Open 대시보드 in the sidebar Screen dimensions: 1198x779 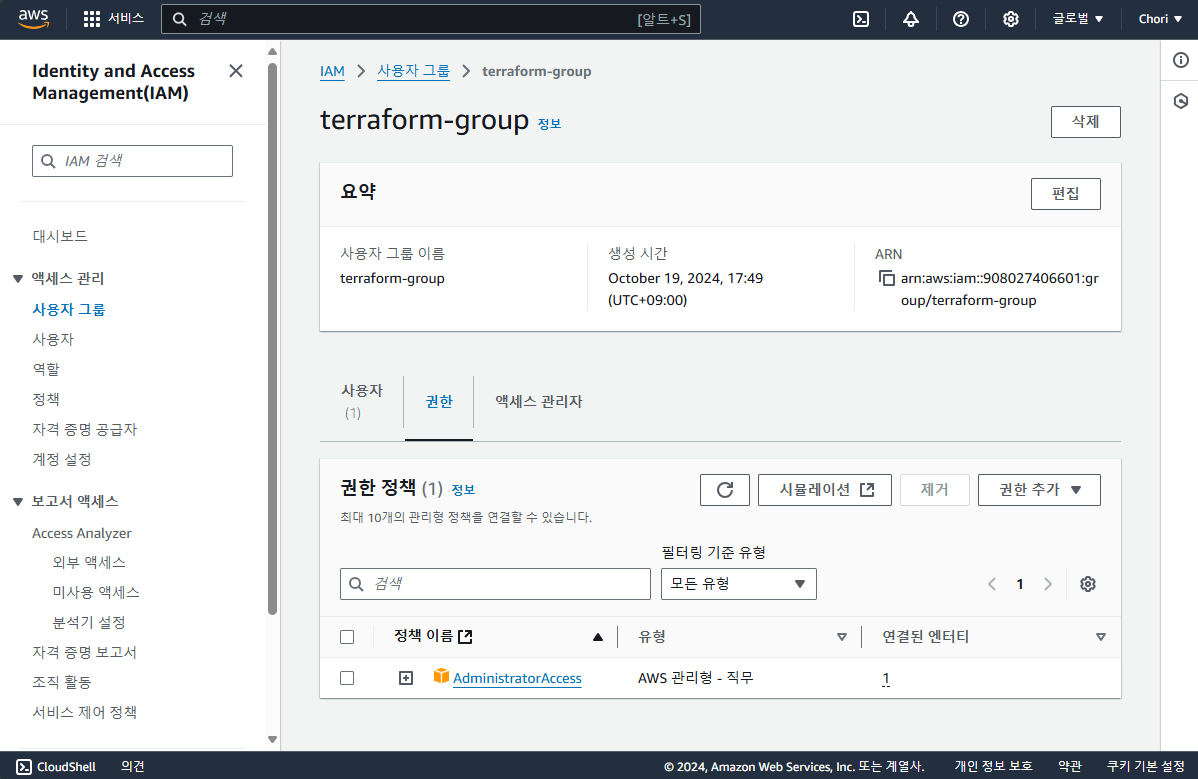click(x=60, y=237)
